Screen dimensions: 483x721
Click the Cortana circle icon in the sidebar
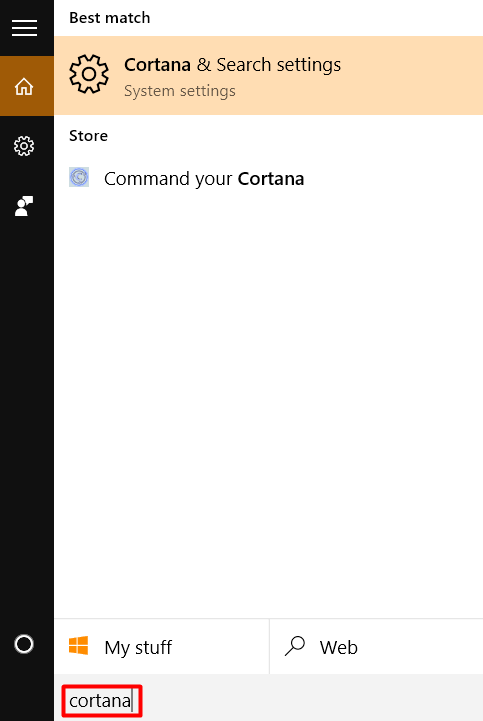pos(24,644)
